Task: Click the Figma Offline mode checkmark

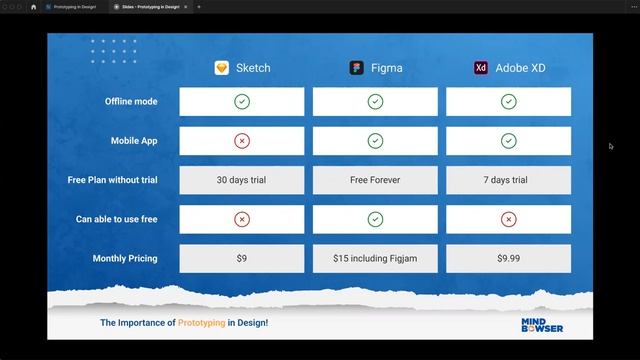Action: tap(375, 102)
